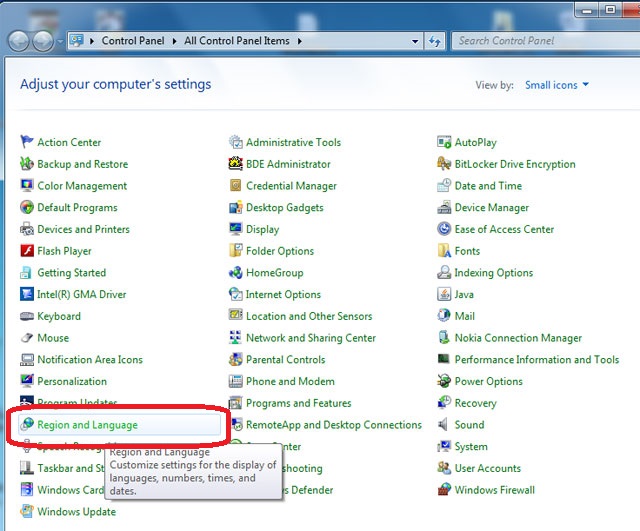The width and height of the screenshot is (640, 531).
Task: Expand the address bar history dropdown
Action: tap(415, 41)
